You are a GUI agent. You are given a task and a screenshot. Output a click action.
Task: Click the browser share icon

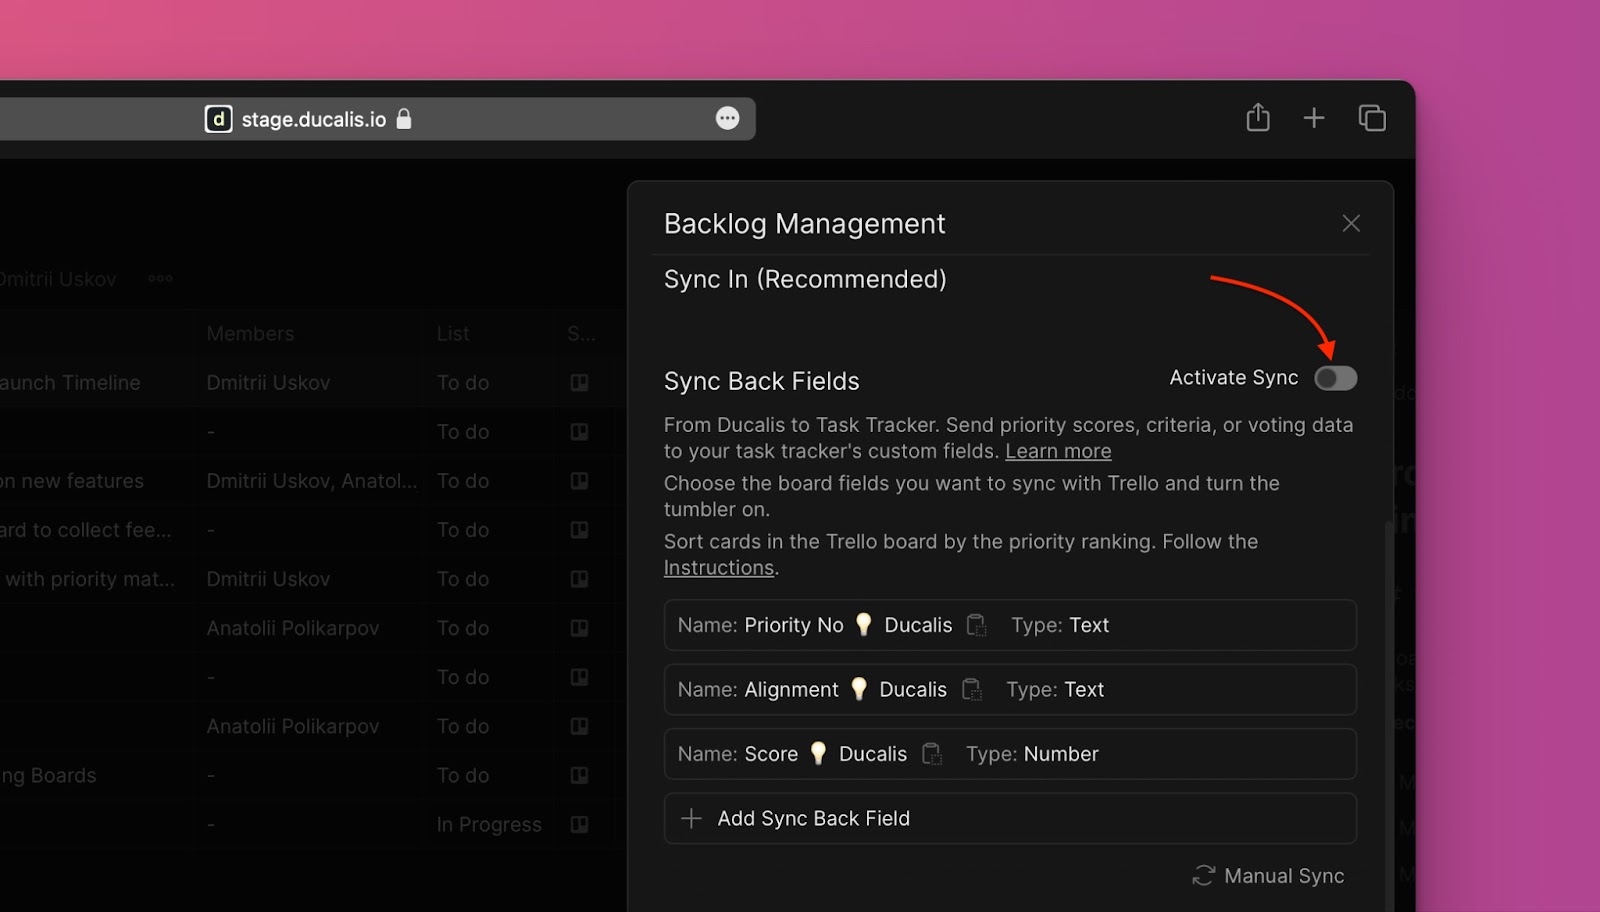click(1258, 118)
